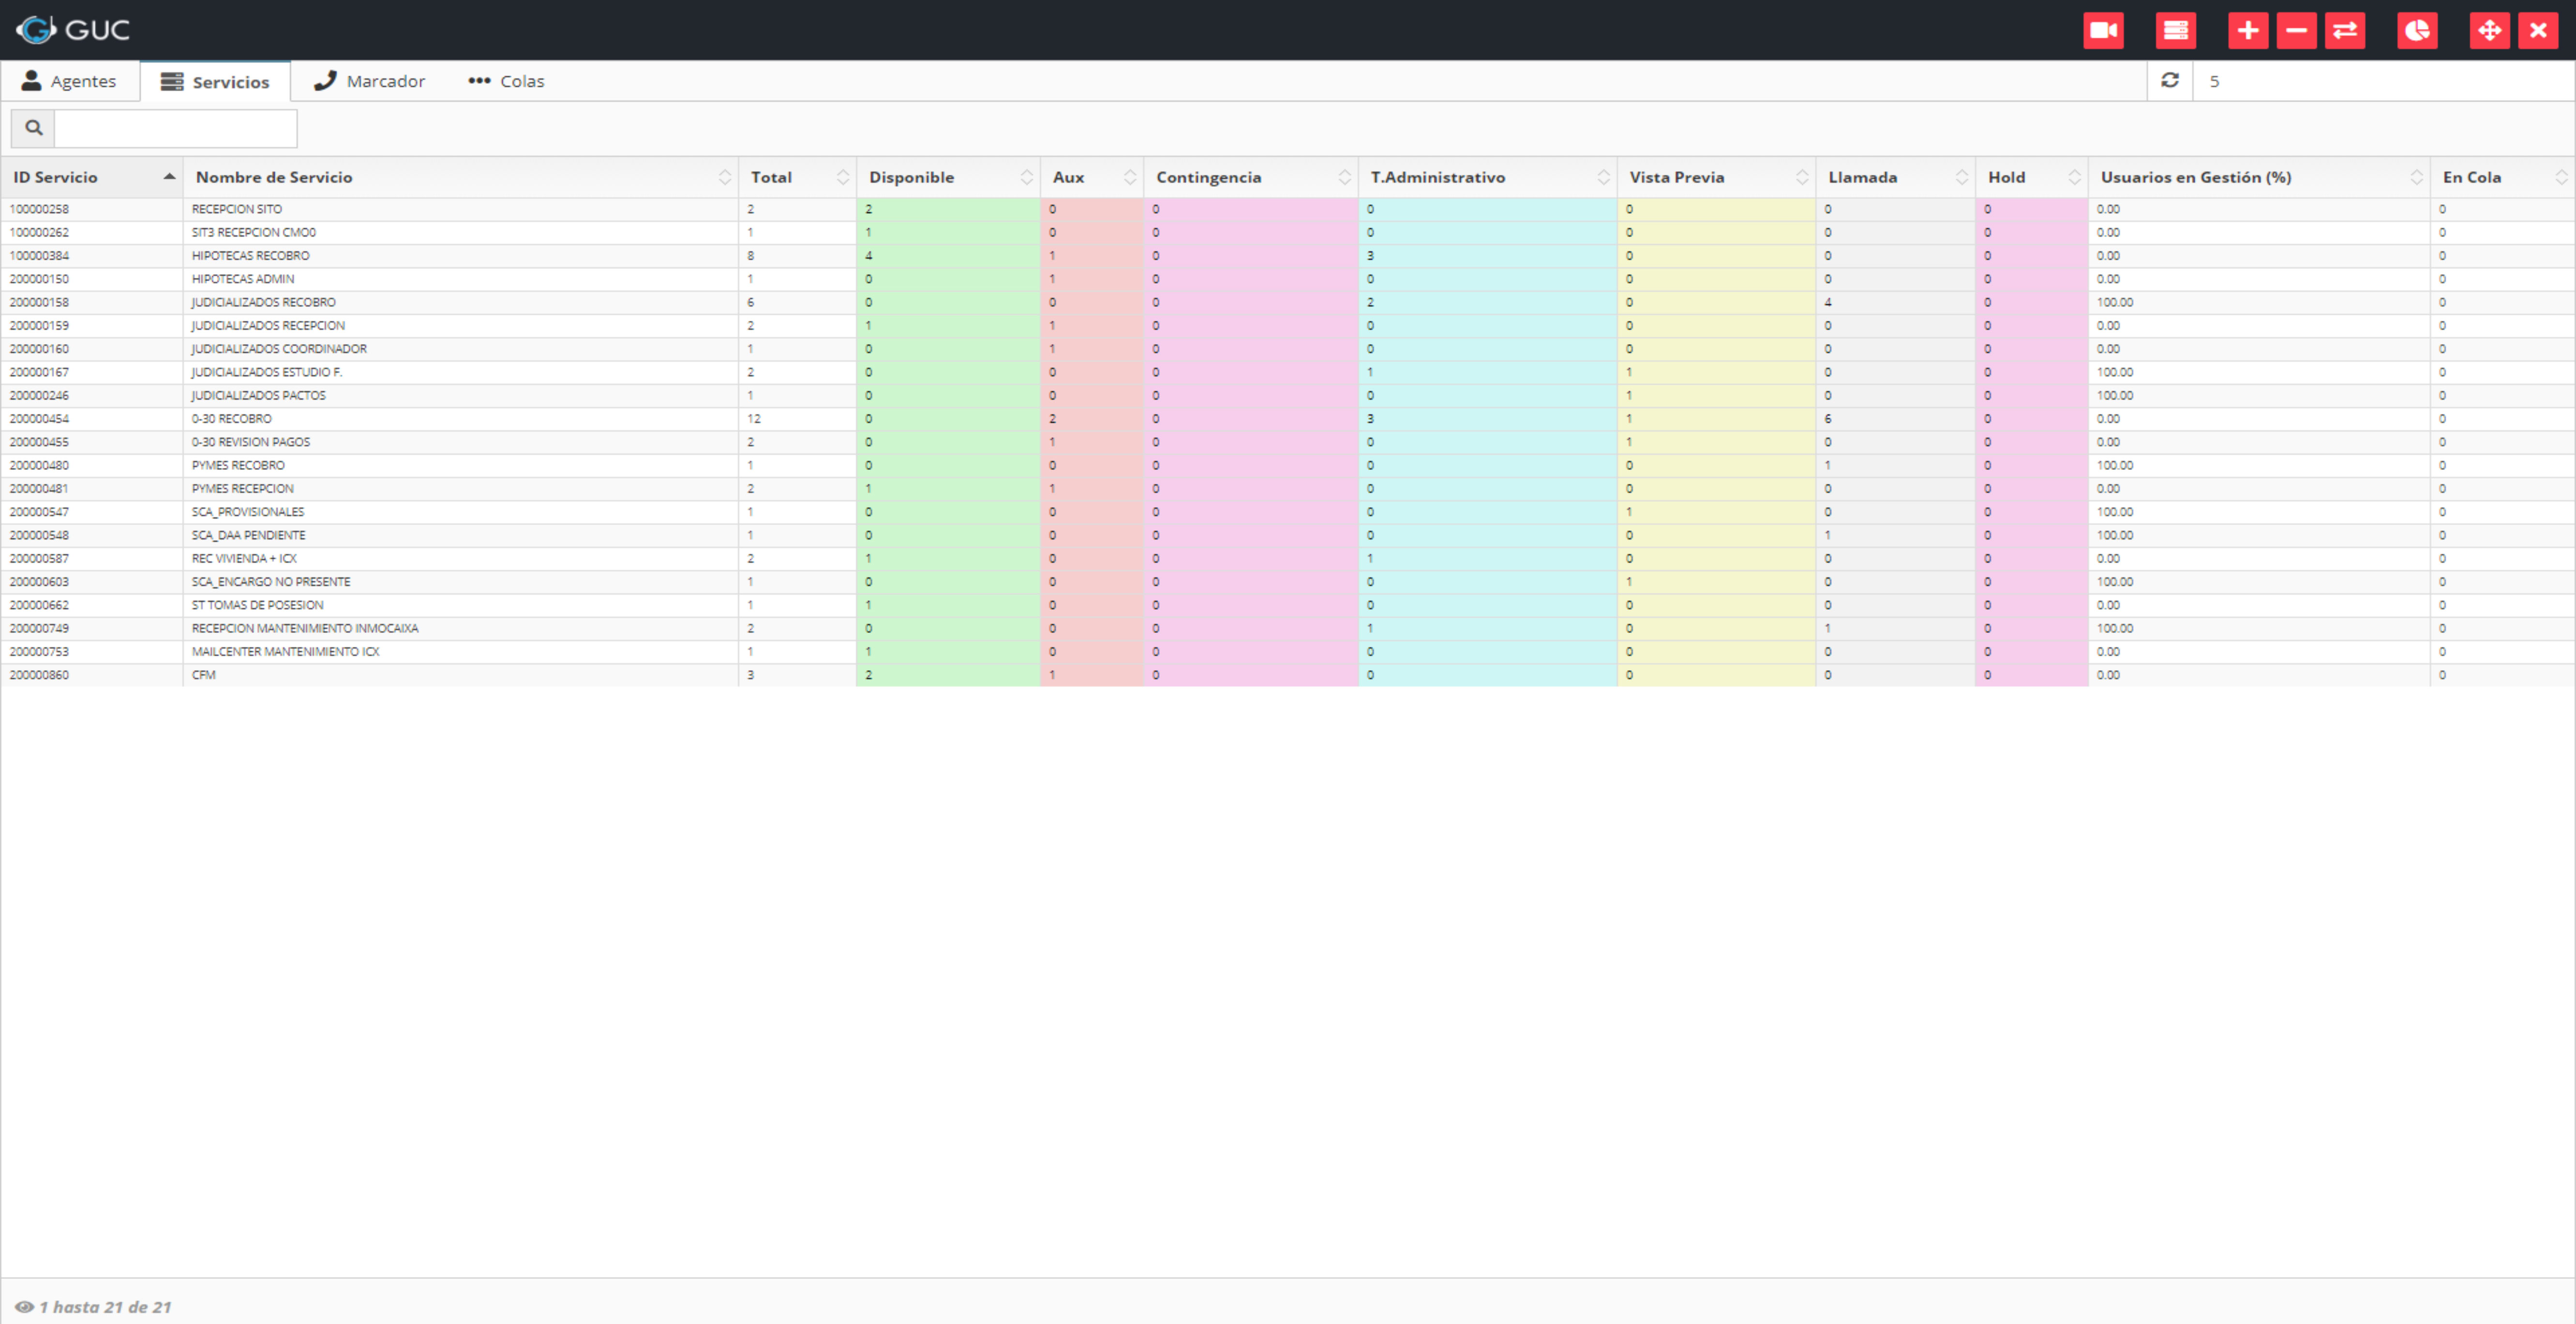Viewport: 2576px width, 1324px height.
Task: Sort by Total column header
Action: (797, 177)
